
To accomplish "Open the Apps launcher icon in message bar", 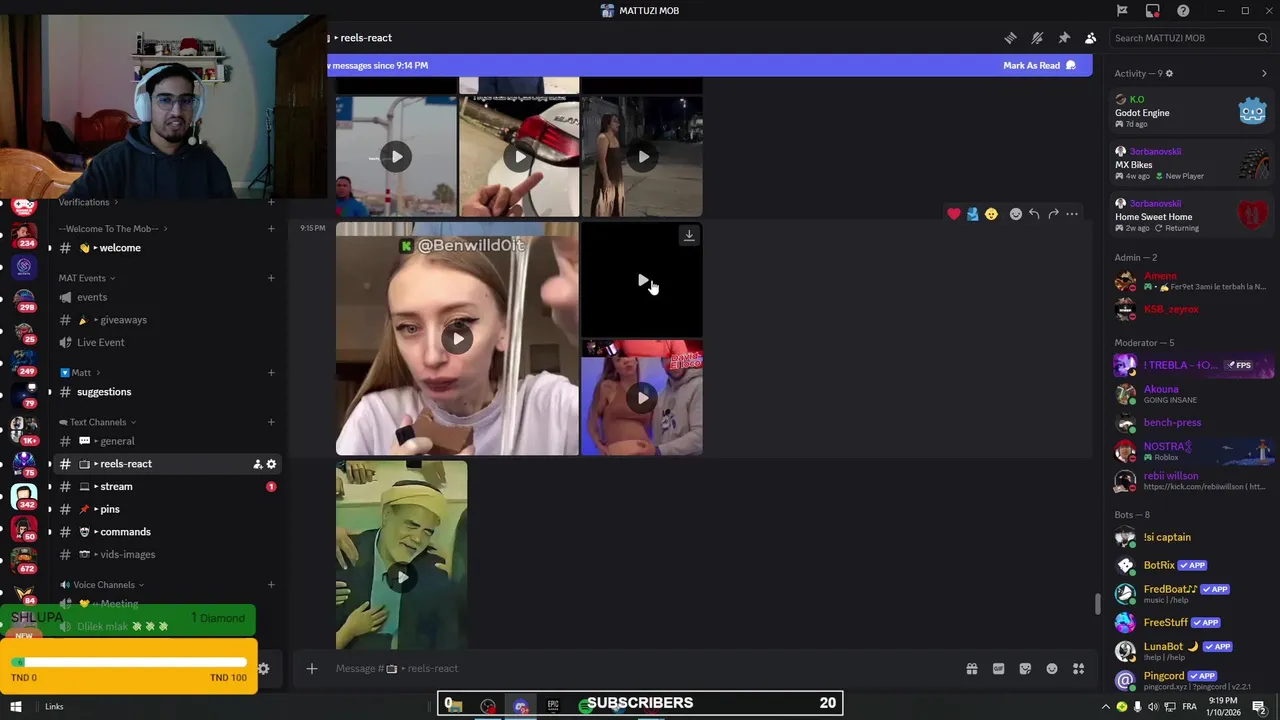I will click(1078, 669).
